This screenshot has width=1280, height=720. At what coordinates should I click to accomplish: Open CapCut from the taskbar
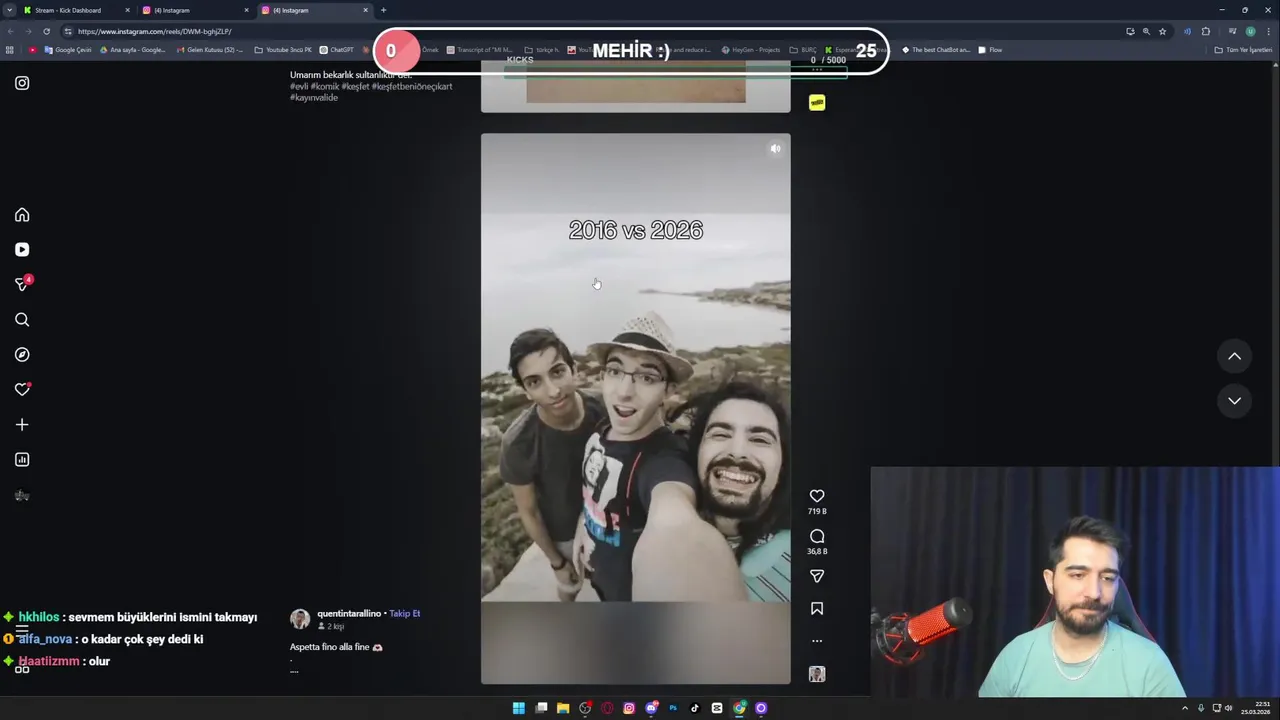pos(717,708)
